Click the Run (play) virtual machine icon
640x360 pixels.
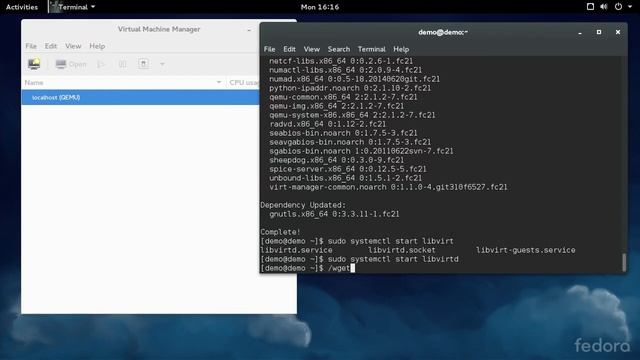101,64
